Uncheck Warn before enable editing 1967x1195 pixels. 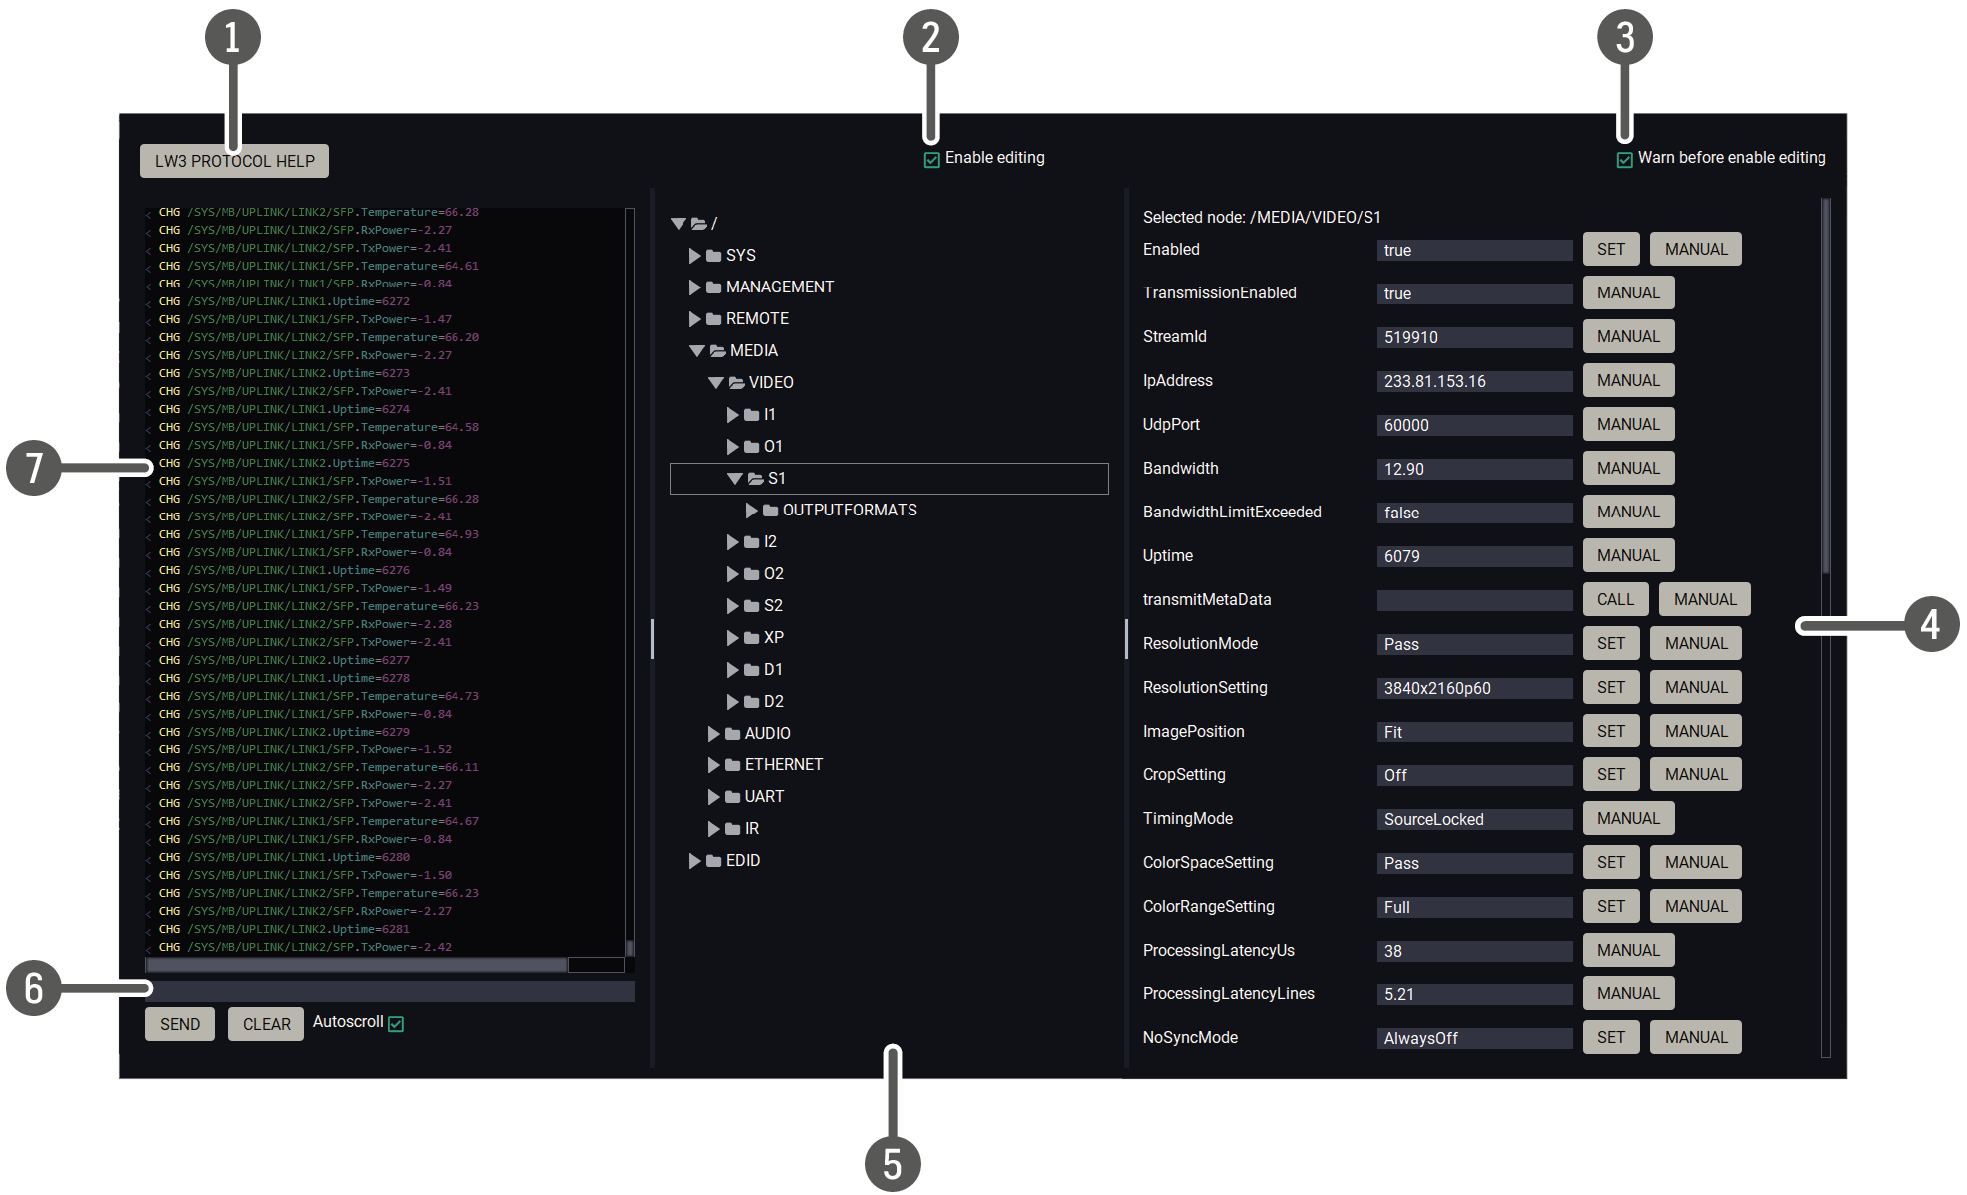click(1624, 160)
